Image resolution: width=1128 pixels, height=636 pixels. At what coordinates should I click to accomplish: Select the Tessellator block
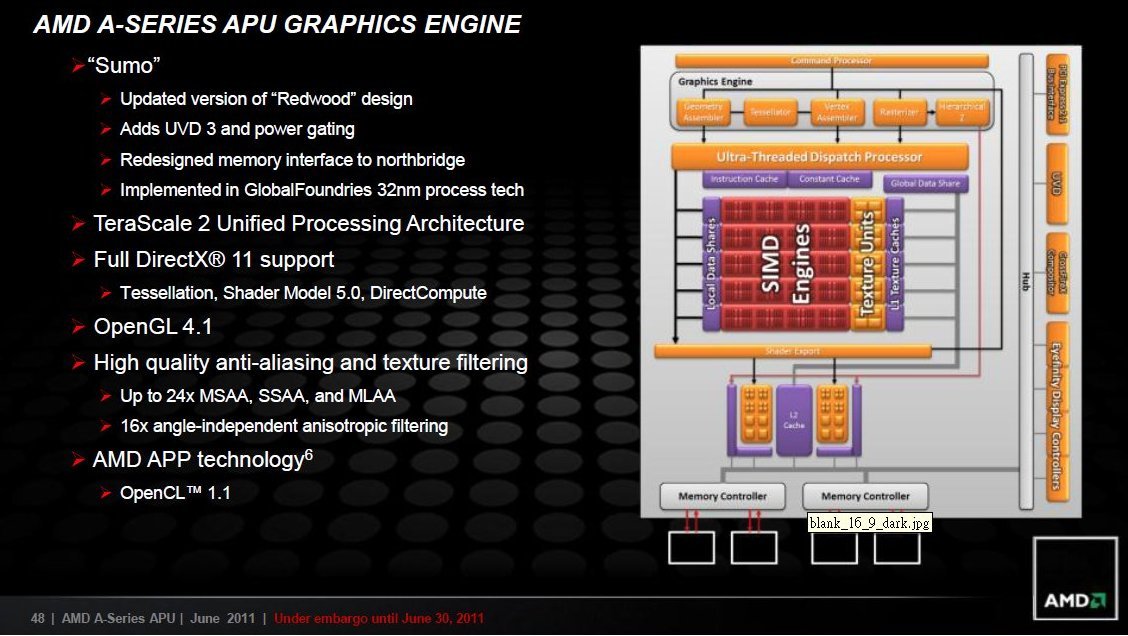770,112
